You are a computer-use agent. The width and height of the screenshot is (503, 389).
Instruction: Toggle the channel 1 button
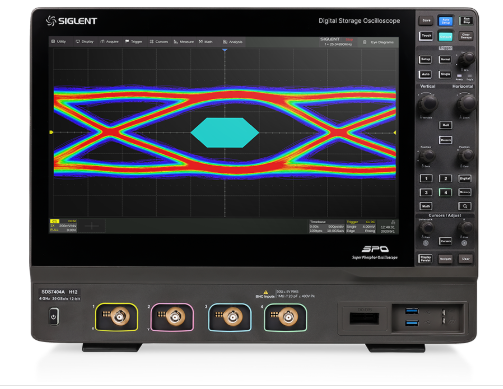pyautogui.click(x=426, y=178)
